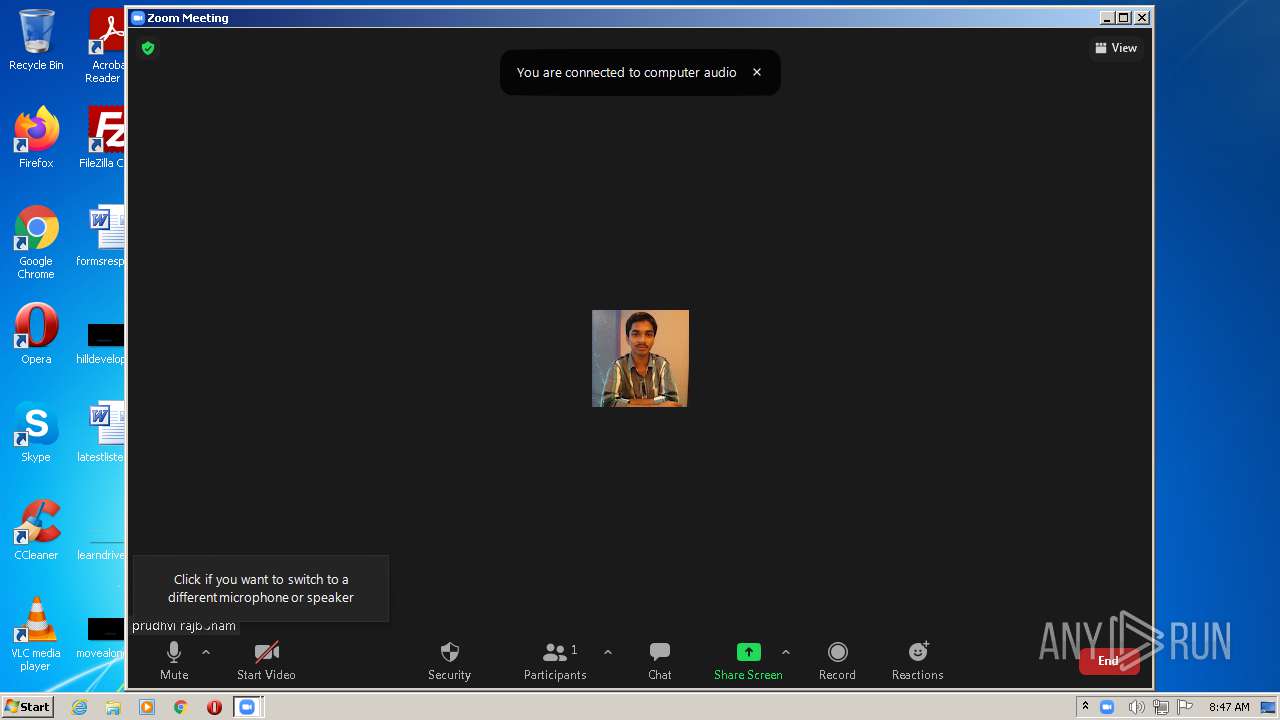Start recording with the Record button
Image resolution: width=1280 pixels, height=720 pixels.
(x=837, y=661)
